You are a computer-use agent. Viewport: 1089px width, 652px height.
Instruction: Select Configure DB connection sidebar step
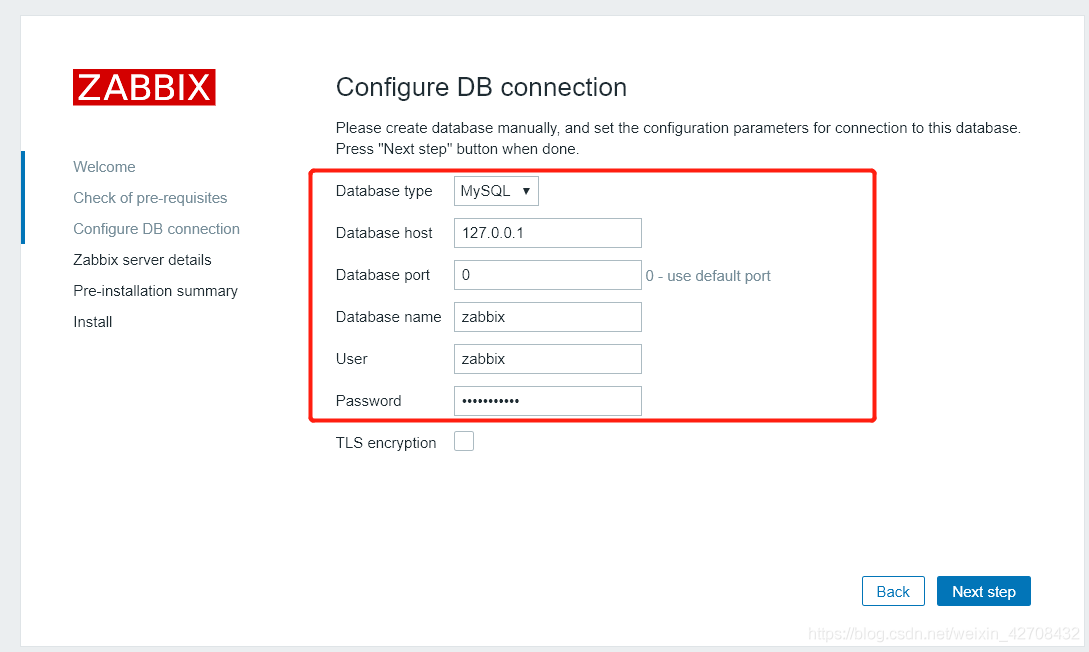pos(156,229)
